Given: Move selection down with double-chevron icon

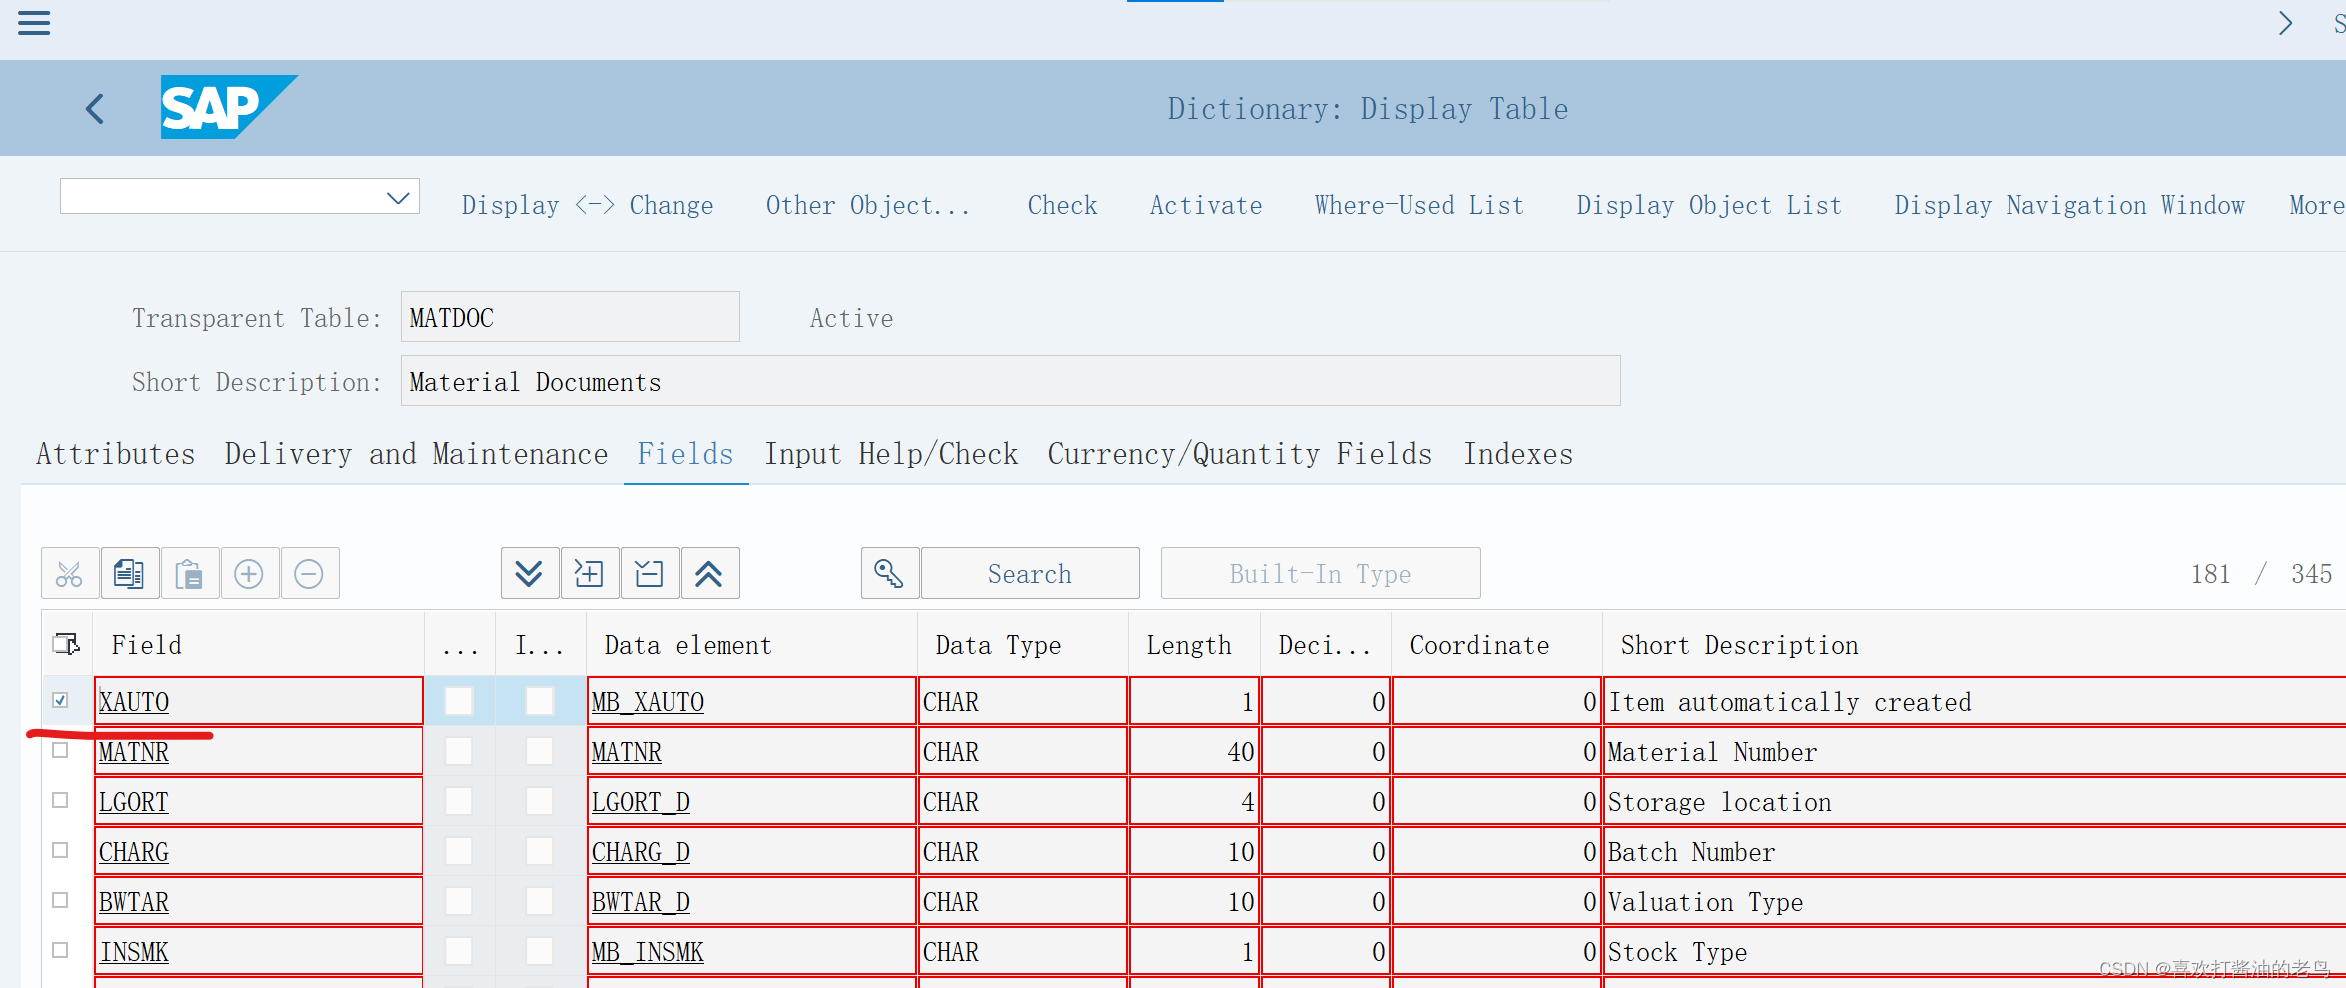Looking at the screenshot, I should 529,573.
